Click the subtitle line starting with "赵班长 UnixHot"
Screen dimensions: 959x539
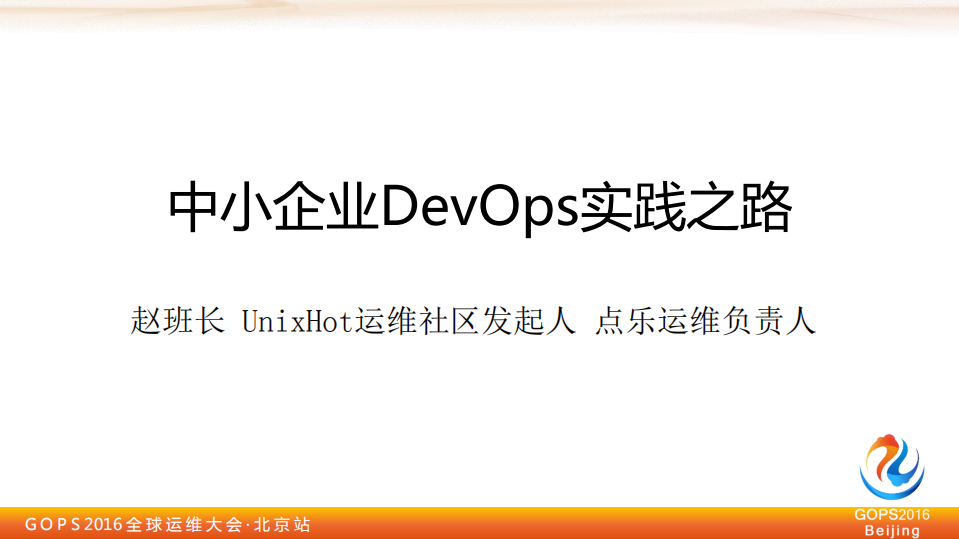(473, 321)
